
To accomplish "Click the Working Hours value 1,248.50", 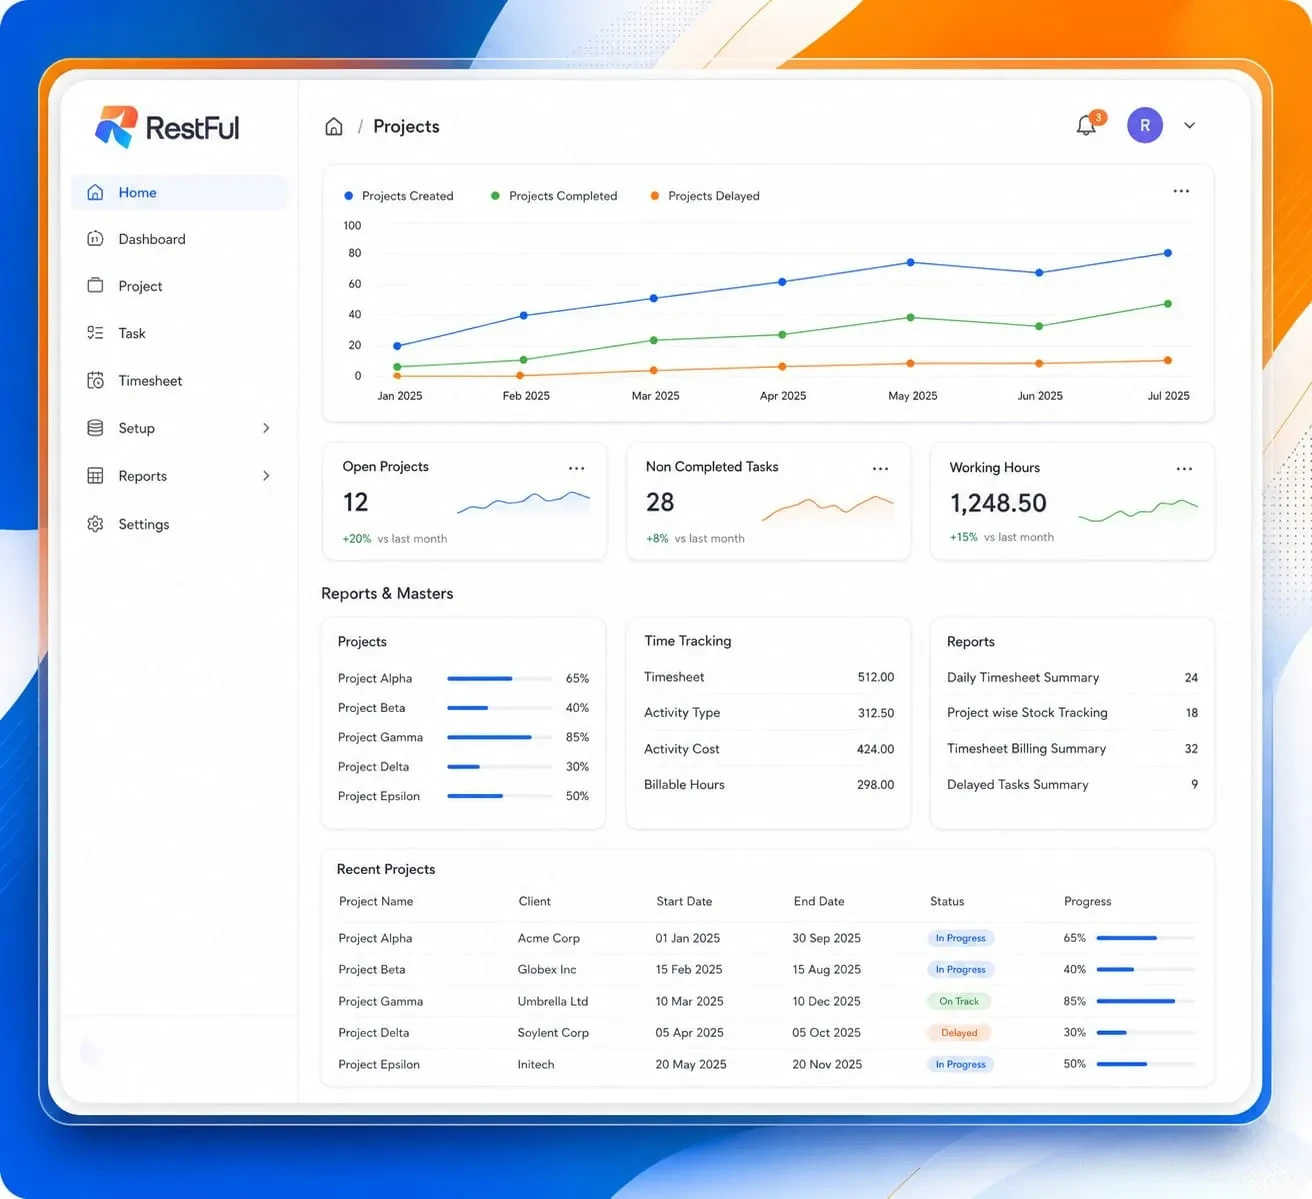I will [998, 503].
